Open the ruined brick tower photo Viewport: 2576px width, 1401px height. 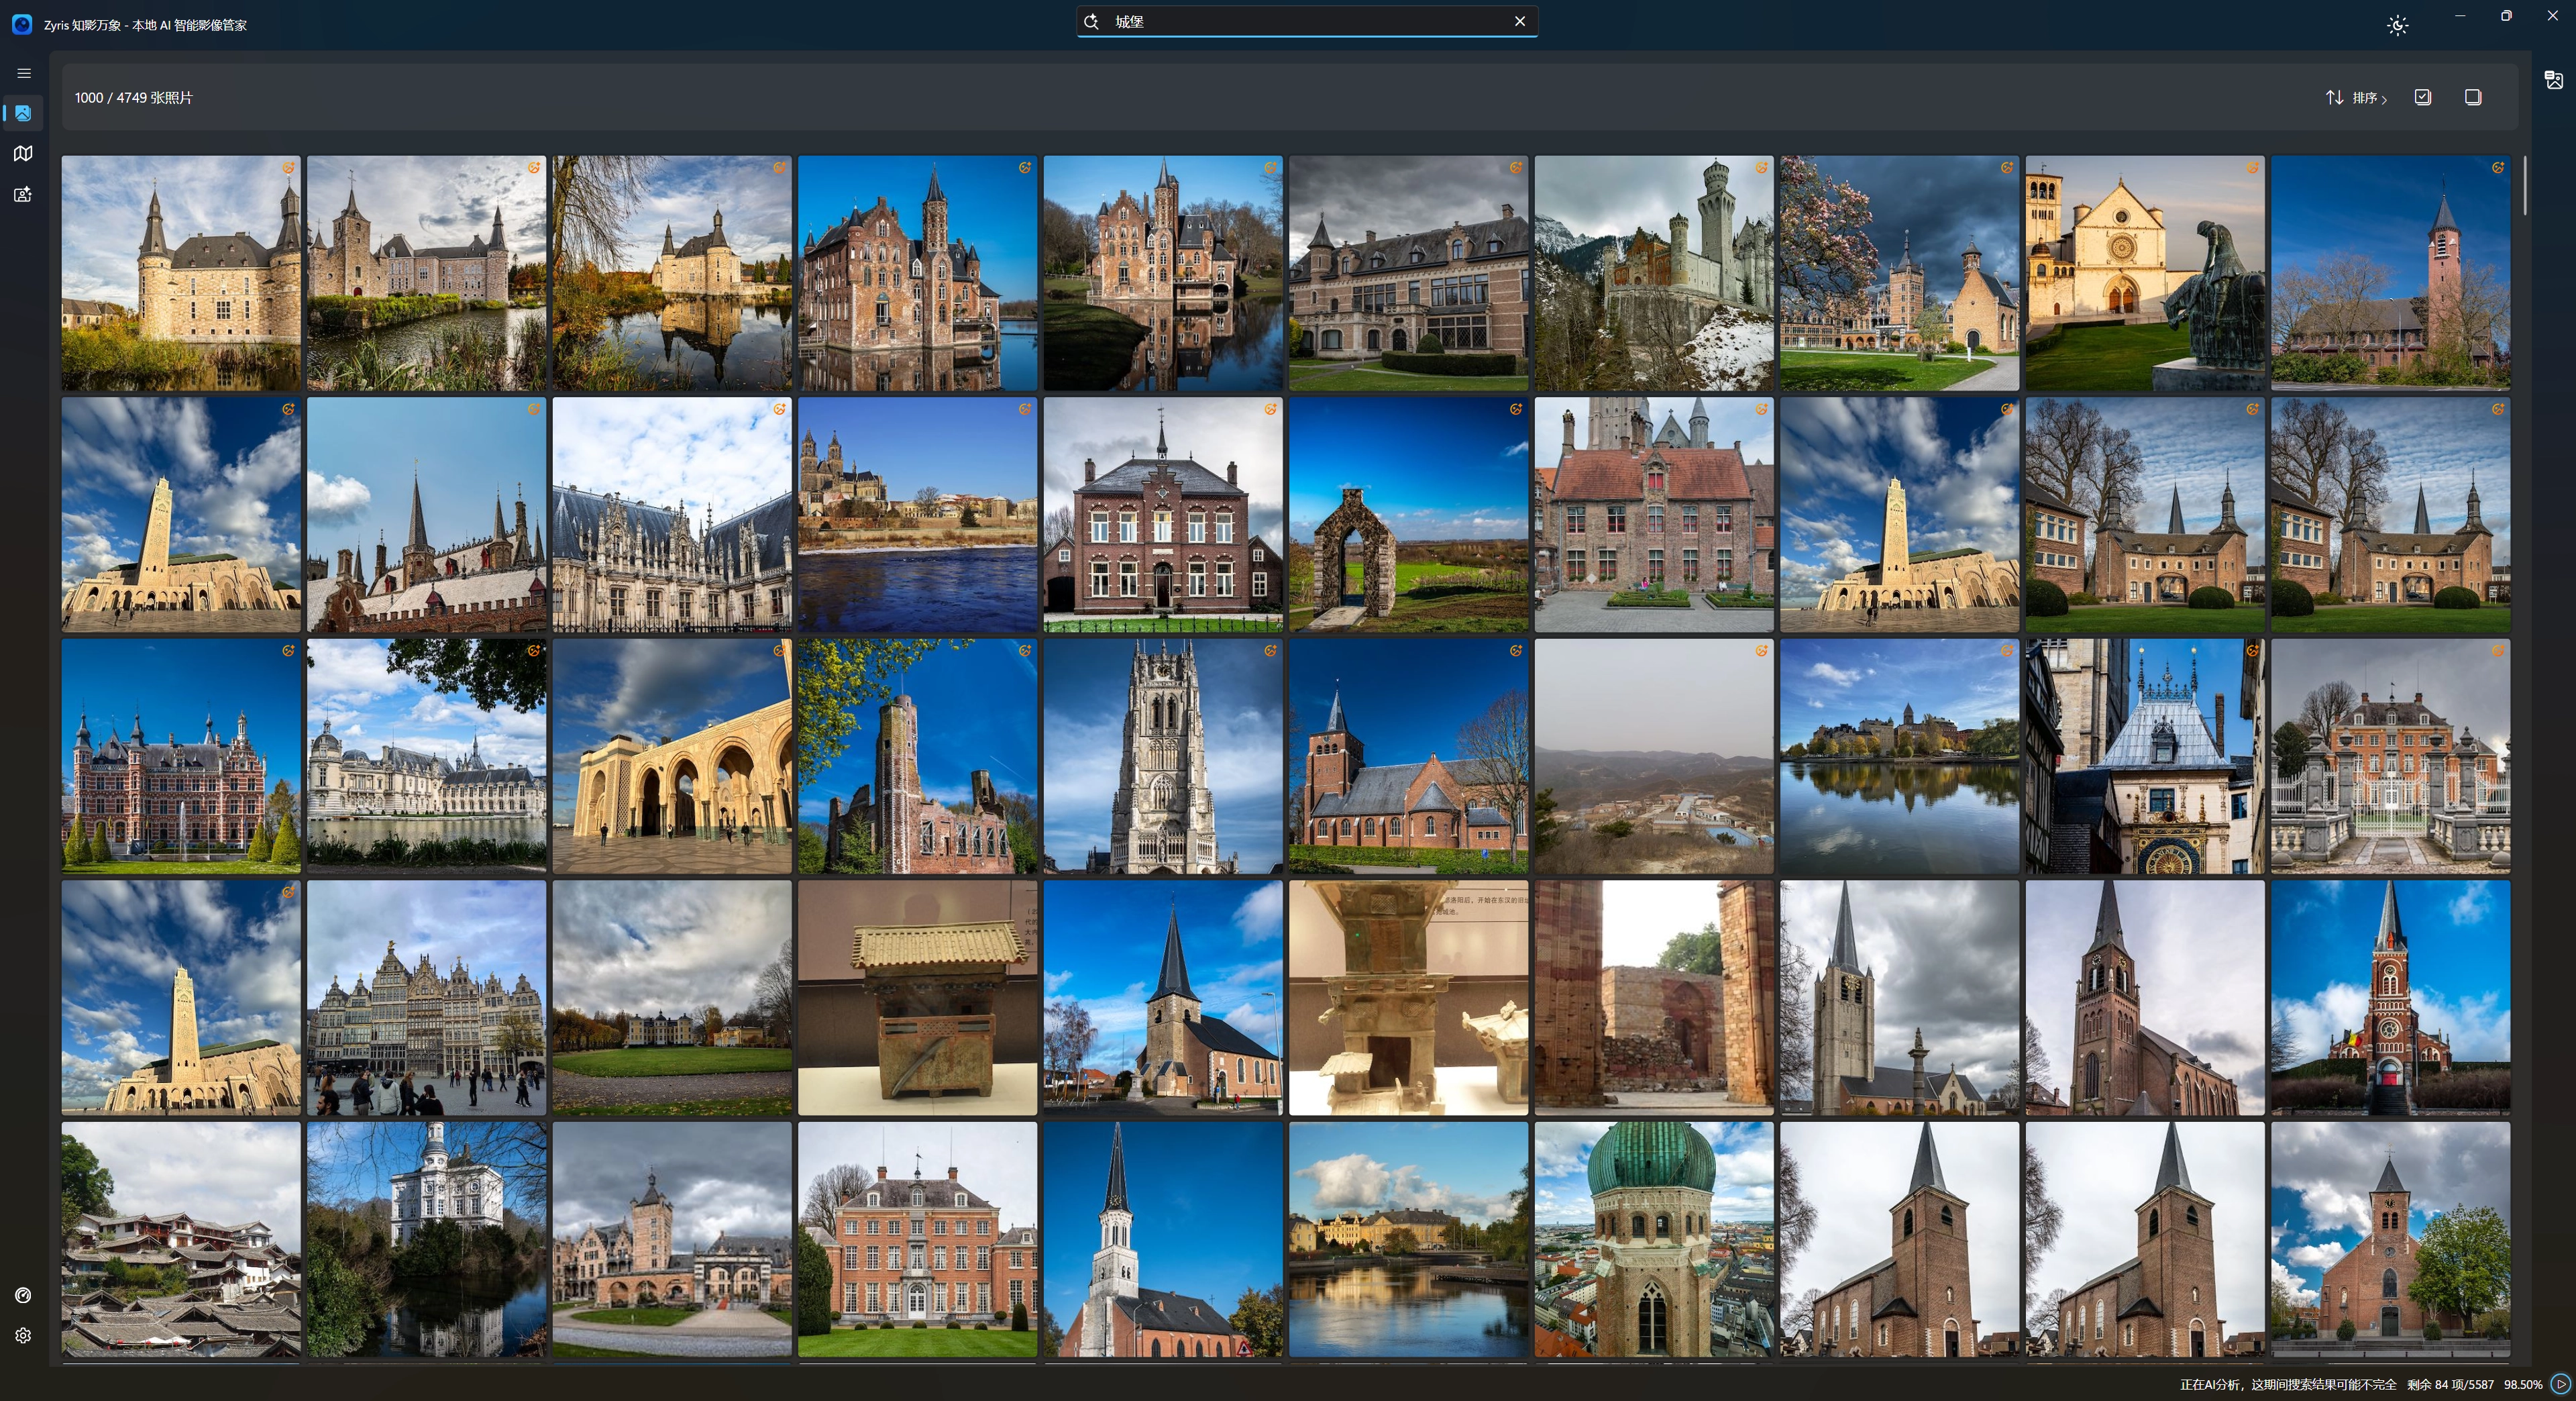(917, 757)
